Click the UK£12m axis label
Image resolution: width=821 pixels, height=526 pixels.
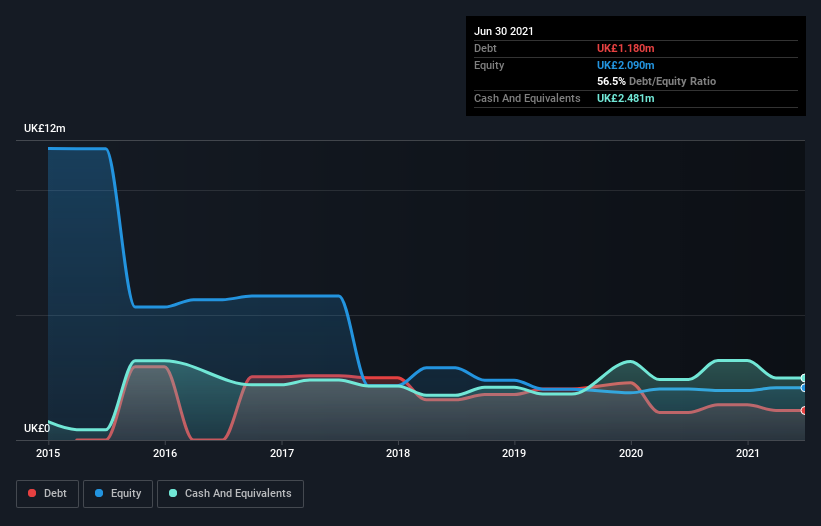(x=45, y=128)
